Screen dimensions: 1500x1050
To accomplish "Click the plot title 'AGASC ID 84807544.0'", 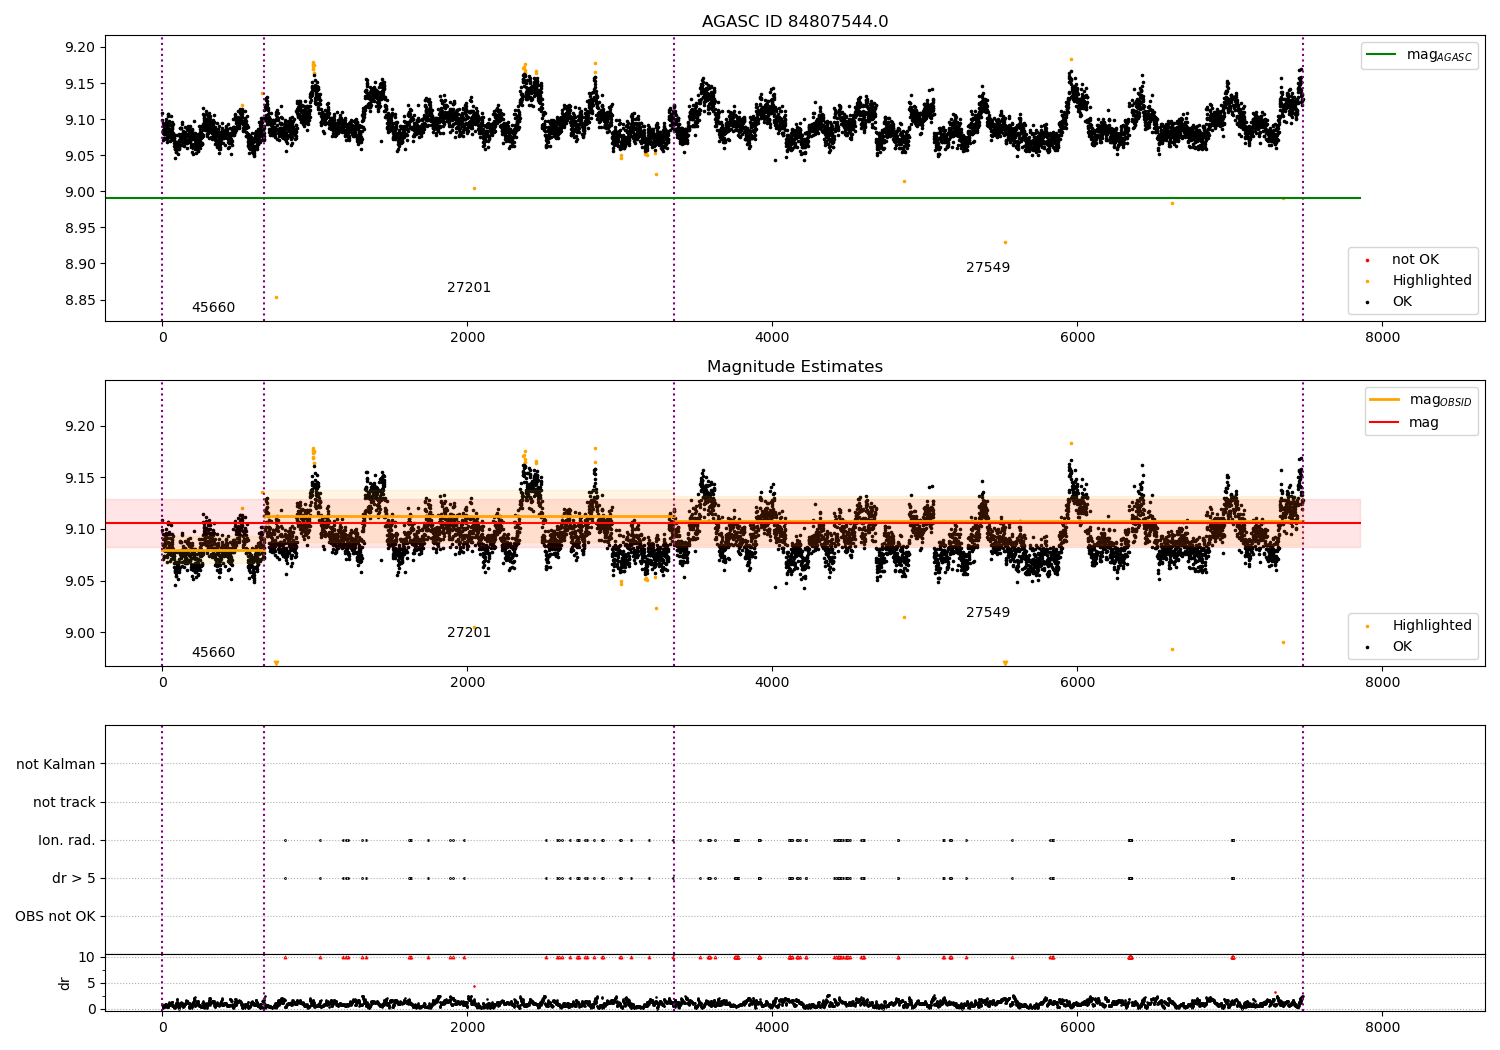I will click(x=795, y=22).
